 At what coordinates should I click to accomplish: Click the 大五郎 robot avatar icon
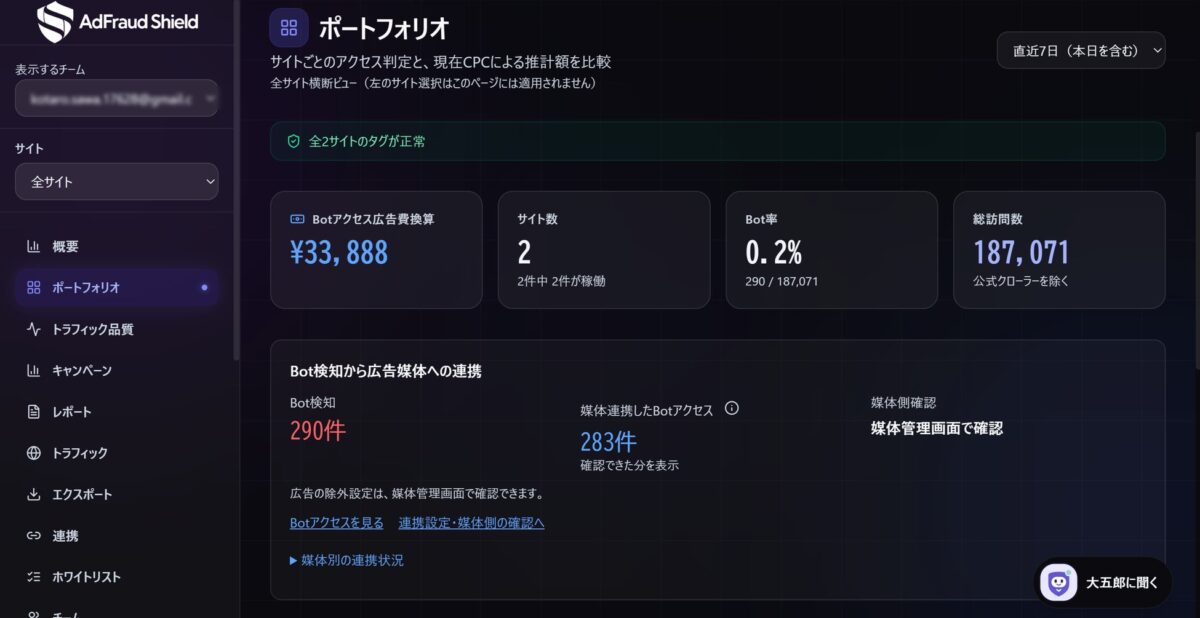(x=1059, y=582)
